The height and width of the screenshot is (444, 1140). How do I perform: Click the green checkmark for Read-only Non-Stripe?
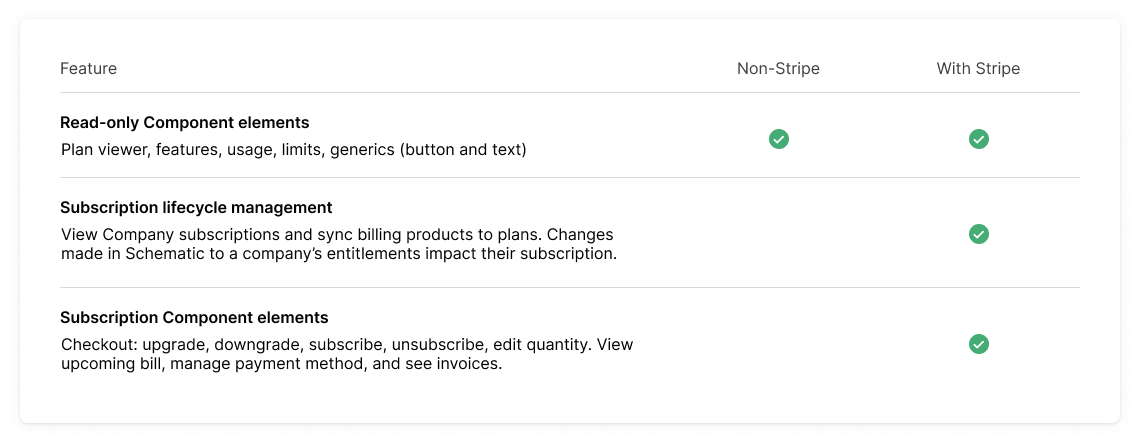(778, 139)
